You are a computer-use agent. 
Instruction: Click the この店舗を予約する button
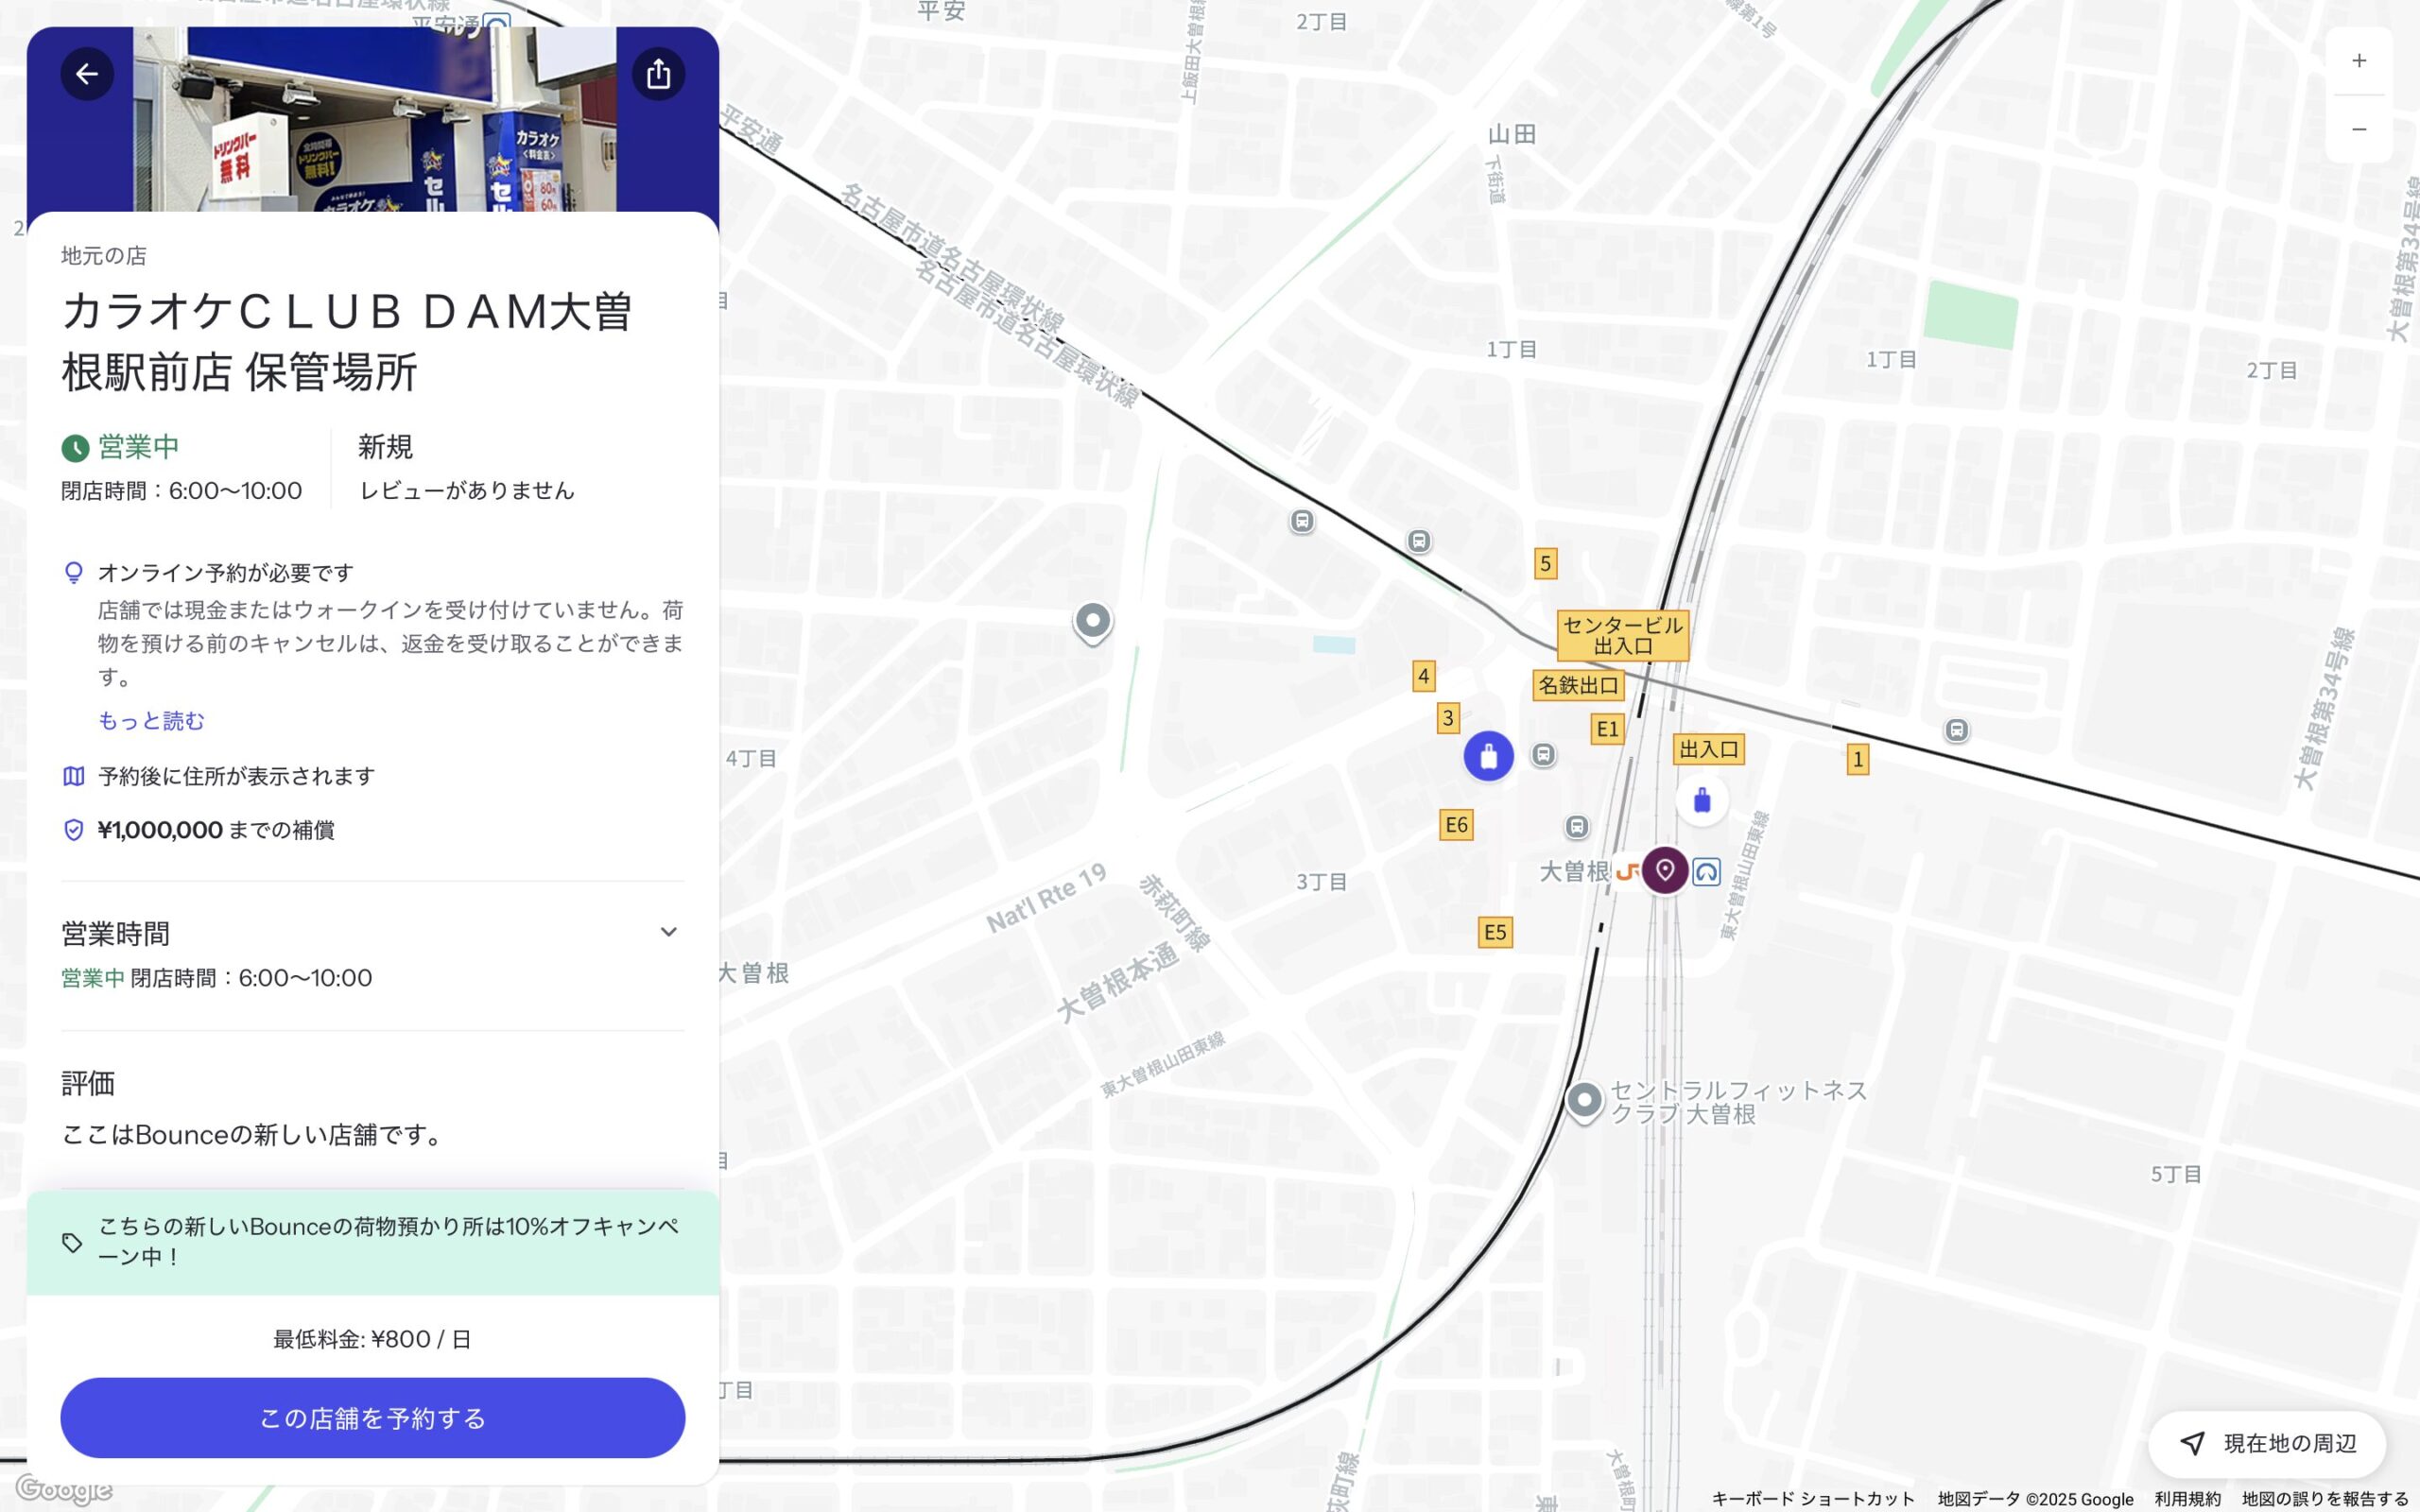tap(373, 1418)
